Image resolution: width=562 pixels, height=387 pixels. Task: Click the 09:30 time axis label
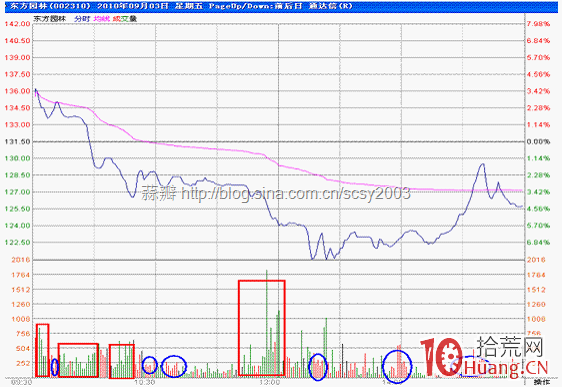click(22, 382)
